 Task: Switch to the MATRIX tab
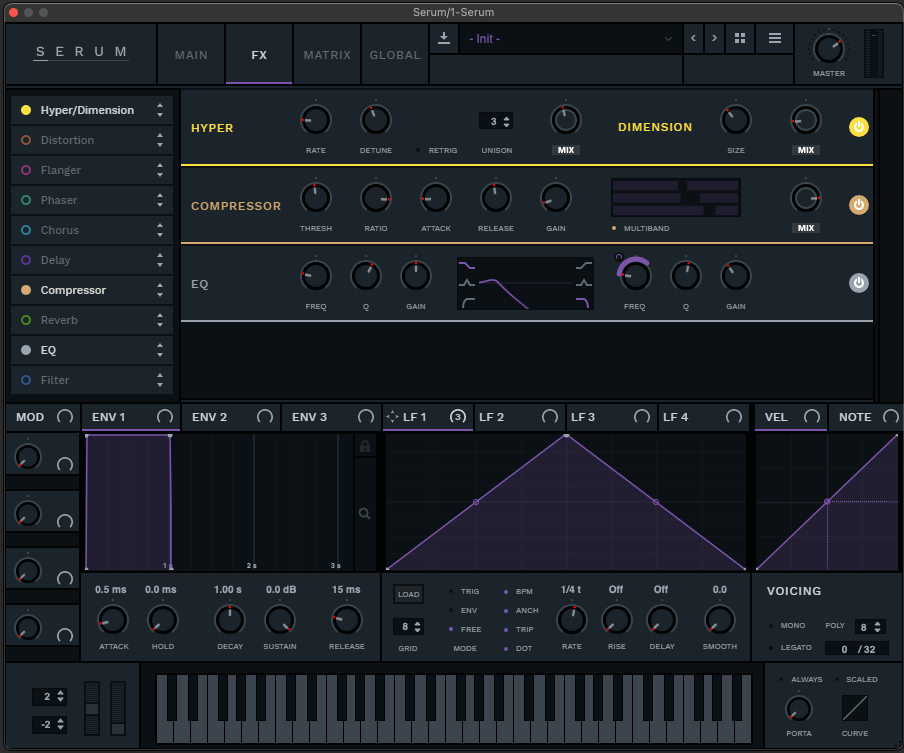[x=327, y=55]
